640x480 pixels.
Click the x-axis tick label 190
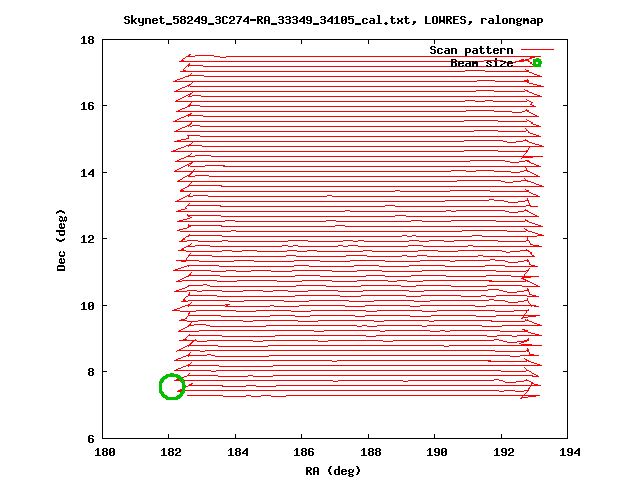point(437,452)
